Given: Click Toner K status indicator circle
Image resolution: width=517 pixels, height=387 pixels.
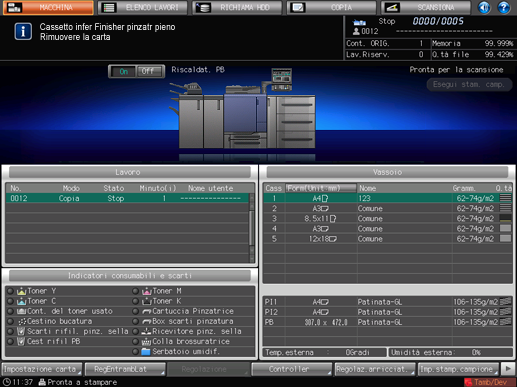Looking at the screenshot, I should coord(135,301).
